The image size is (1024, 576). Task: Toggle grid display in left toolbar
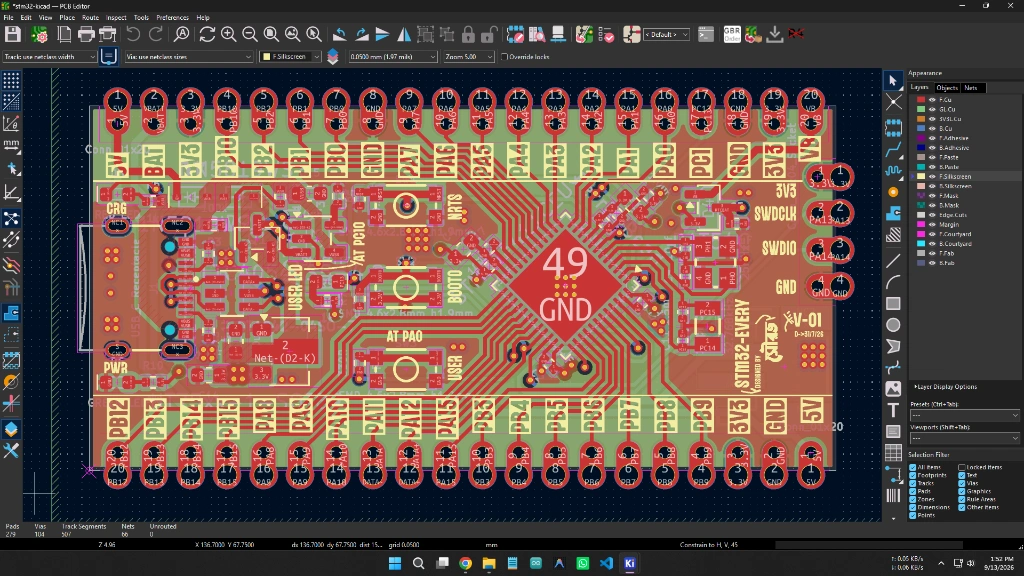(x=11, y=80)
